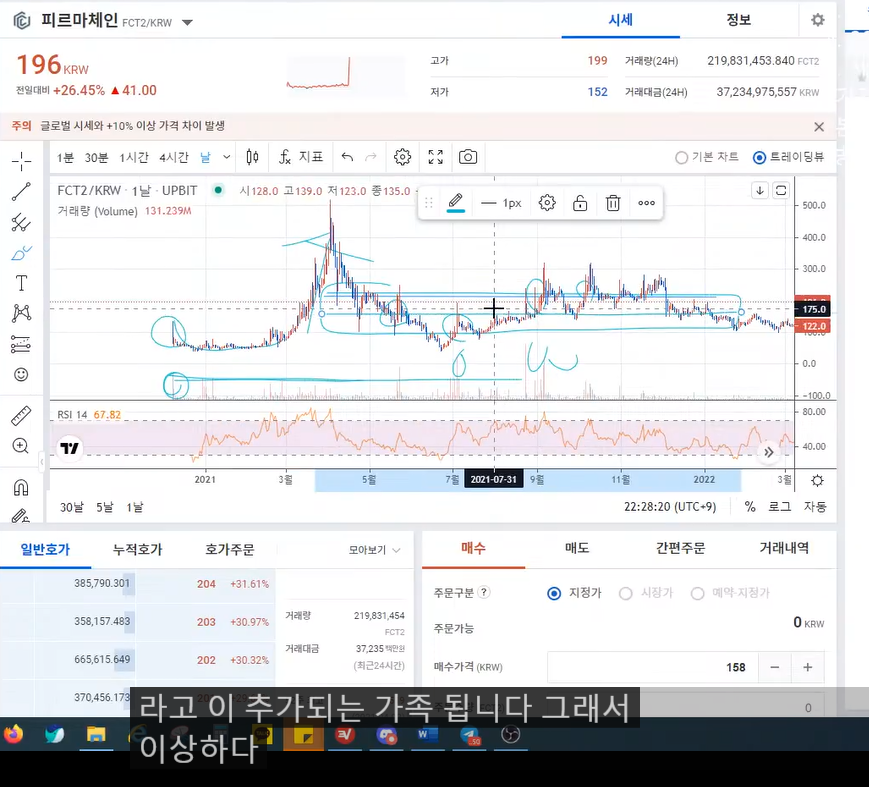The width and height of the screenshot is (869, 787).
Task: Select the ruler measure tool
Action: pyautogui.click(x=21, y=416)
